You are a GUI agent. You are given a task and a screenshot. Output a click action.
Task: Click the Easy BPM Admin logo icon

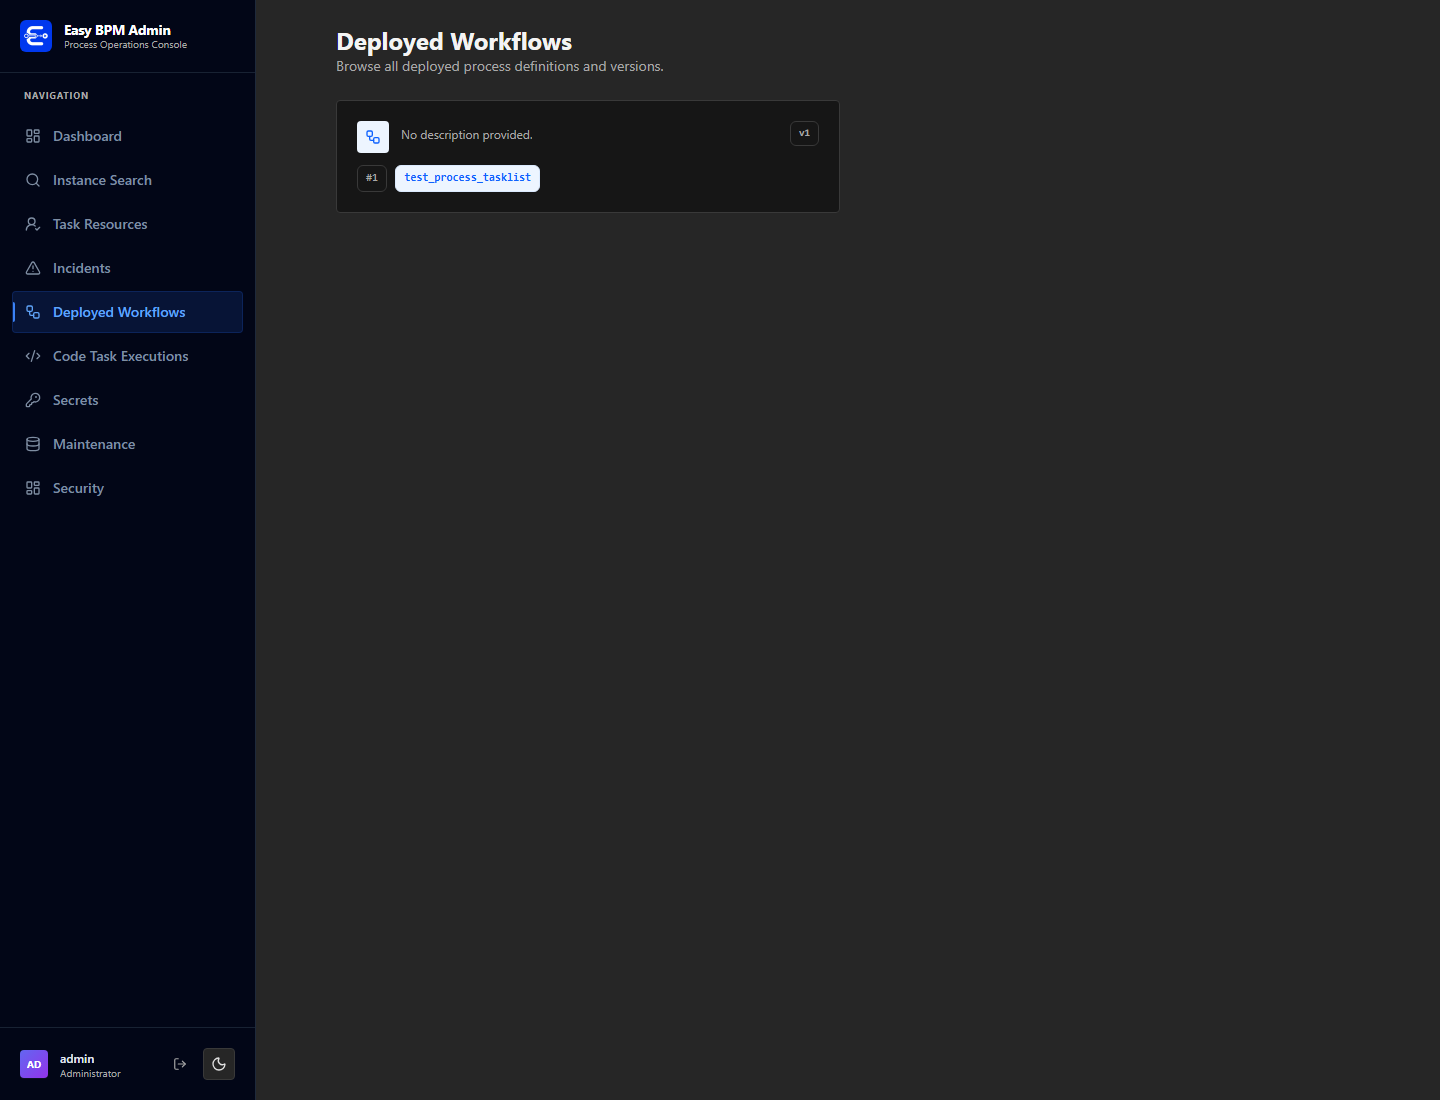coord(36,36)
